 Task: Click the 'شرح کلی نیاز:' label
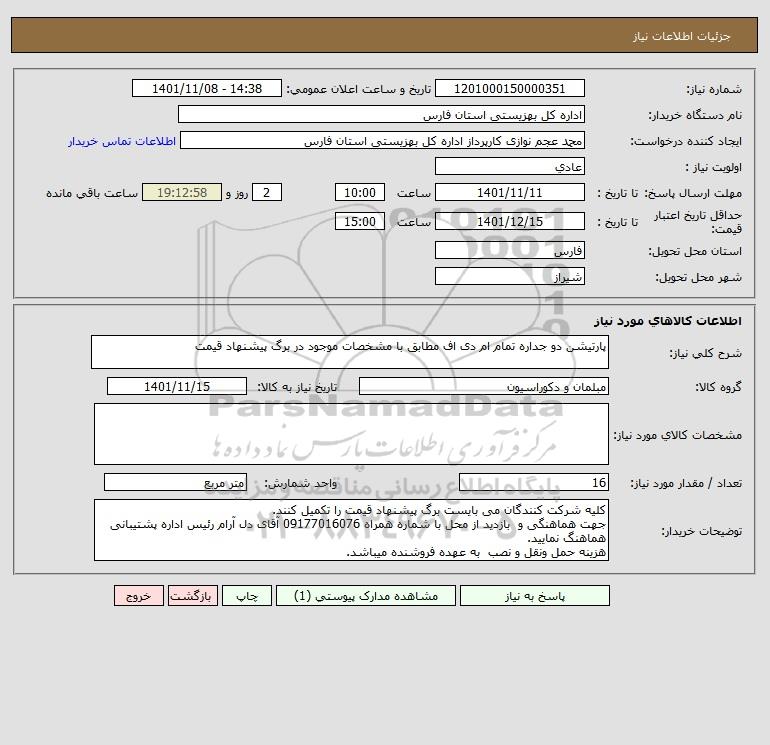(706, 353)
